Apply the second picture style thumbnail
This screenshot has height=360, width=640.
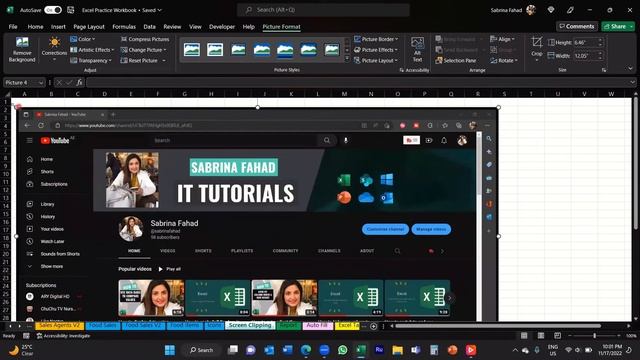[215, 49]
